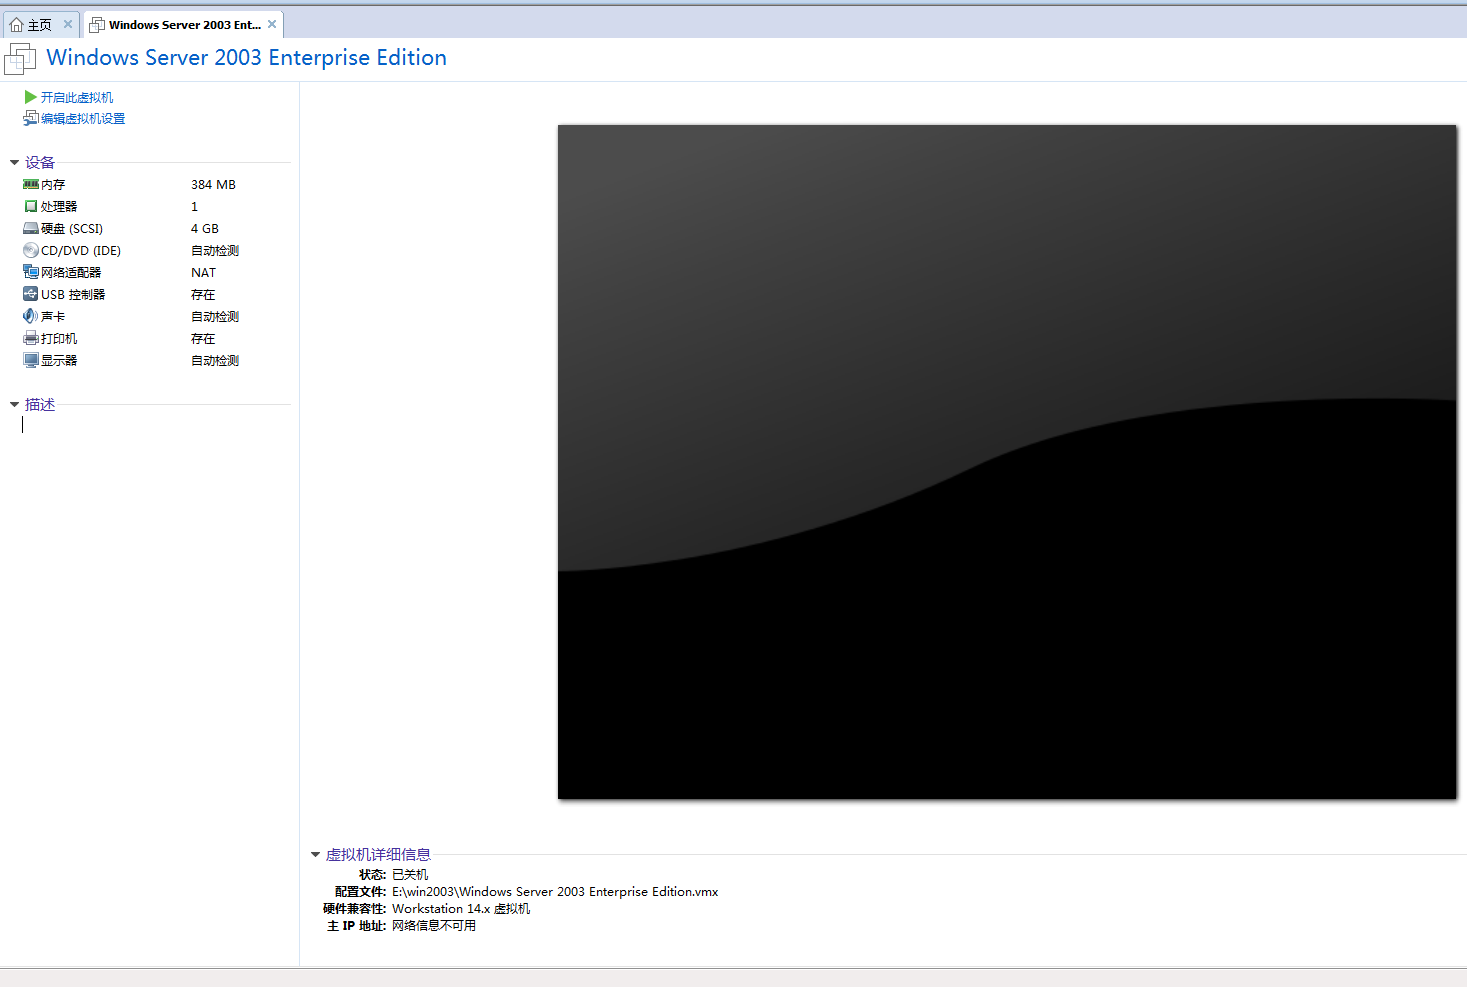Click the processor (处理器) chip icon

tap(31, 206)
